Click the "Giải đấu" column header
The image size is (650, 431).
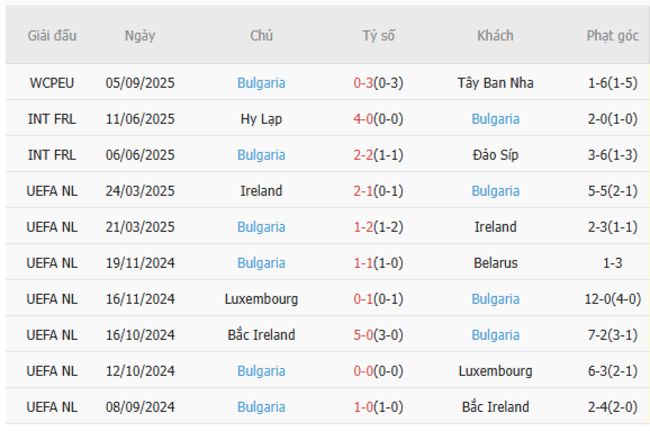(x=52, y=36)
